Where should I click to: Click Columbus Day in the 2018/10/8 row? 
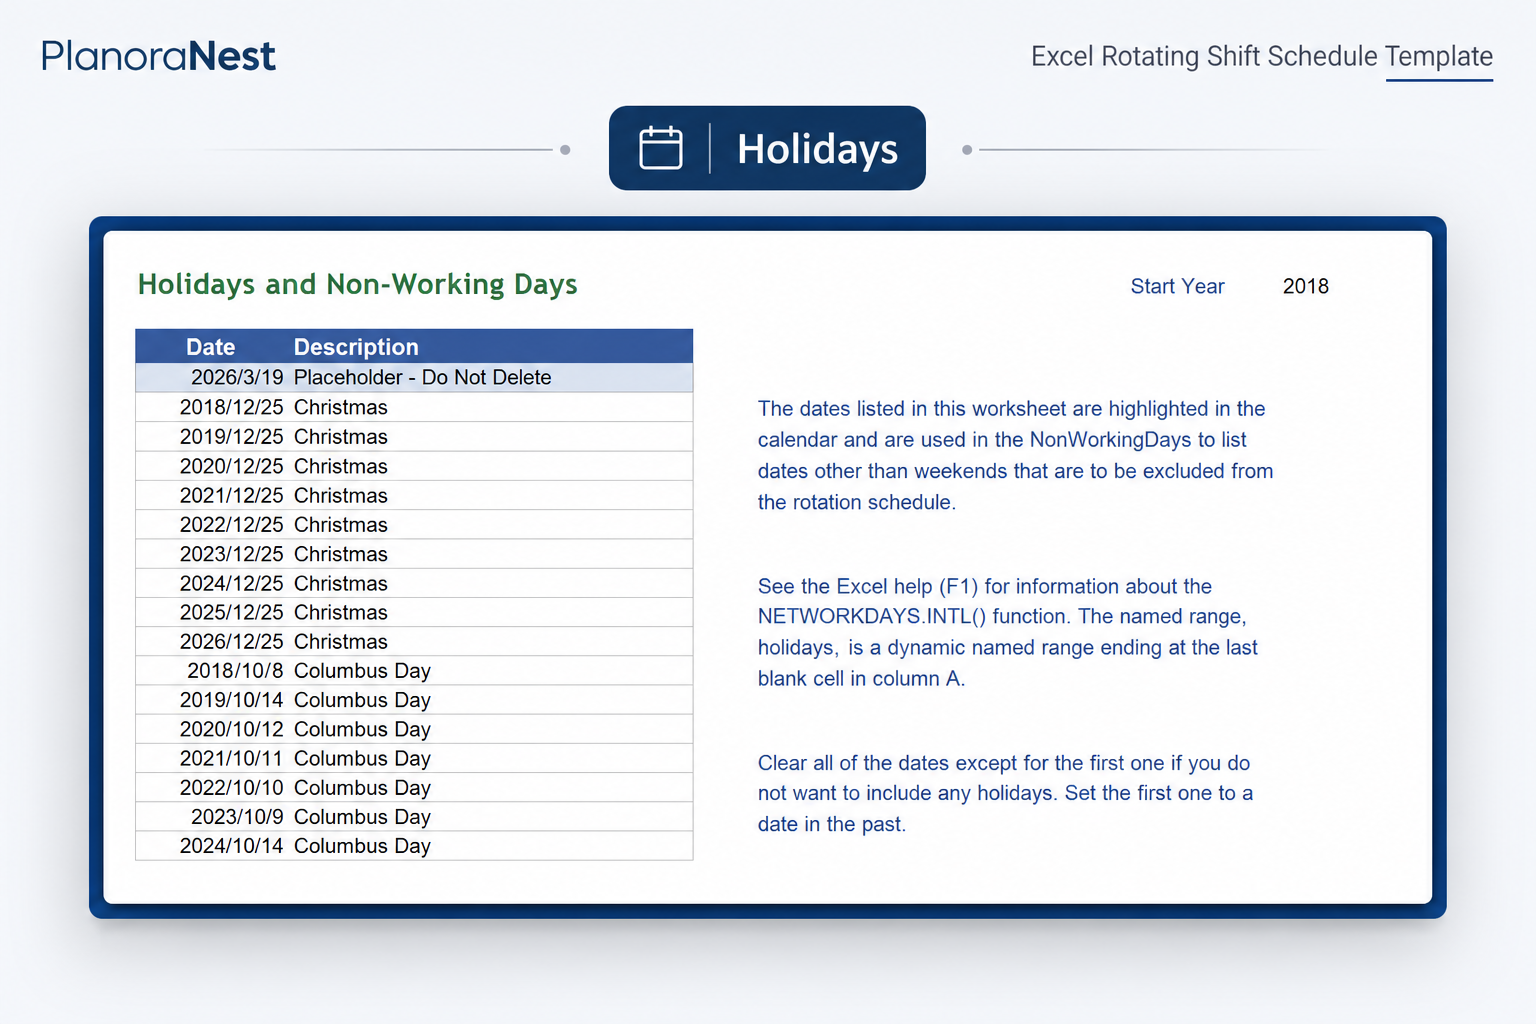362,670
